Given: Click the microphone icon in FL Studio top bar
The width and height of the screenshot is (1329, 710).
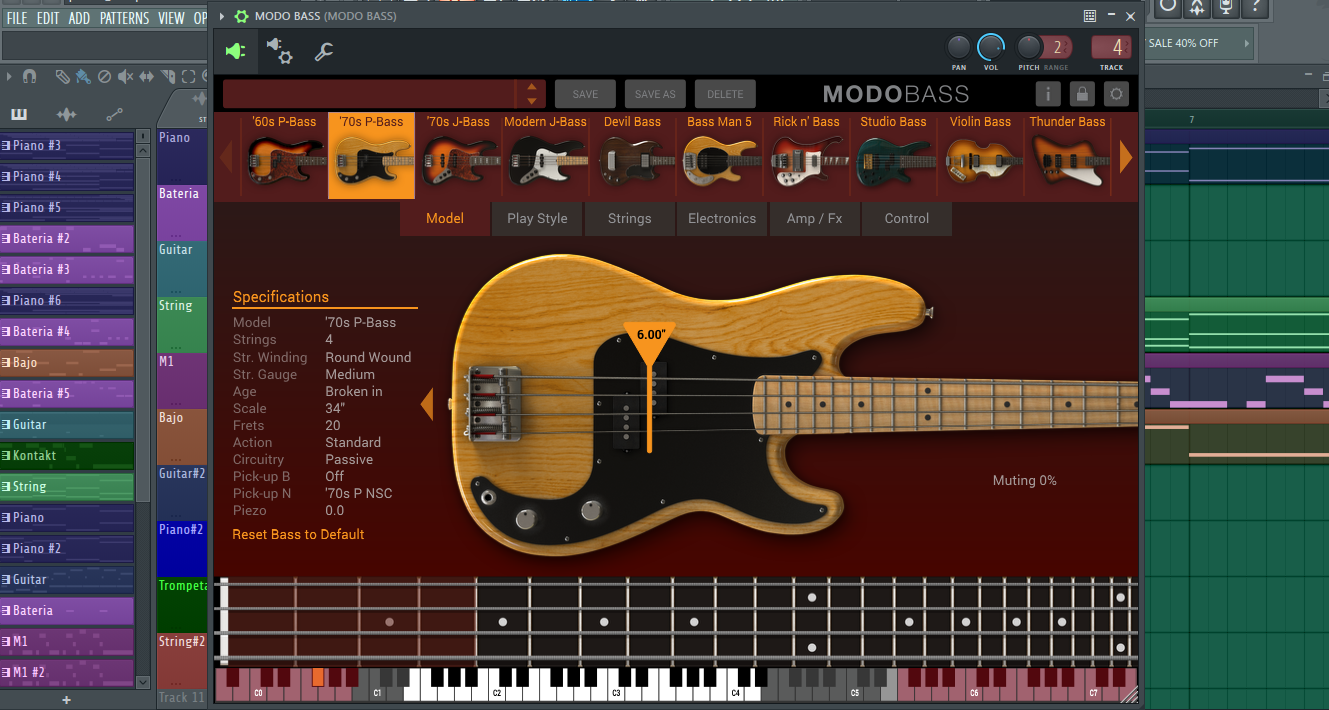Looking at the screenshot, I should coord(1226,7).
